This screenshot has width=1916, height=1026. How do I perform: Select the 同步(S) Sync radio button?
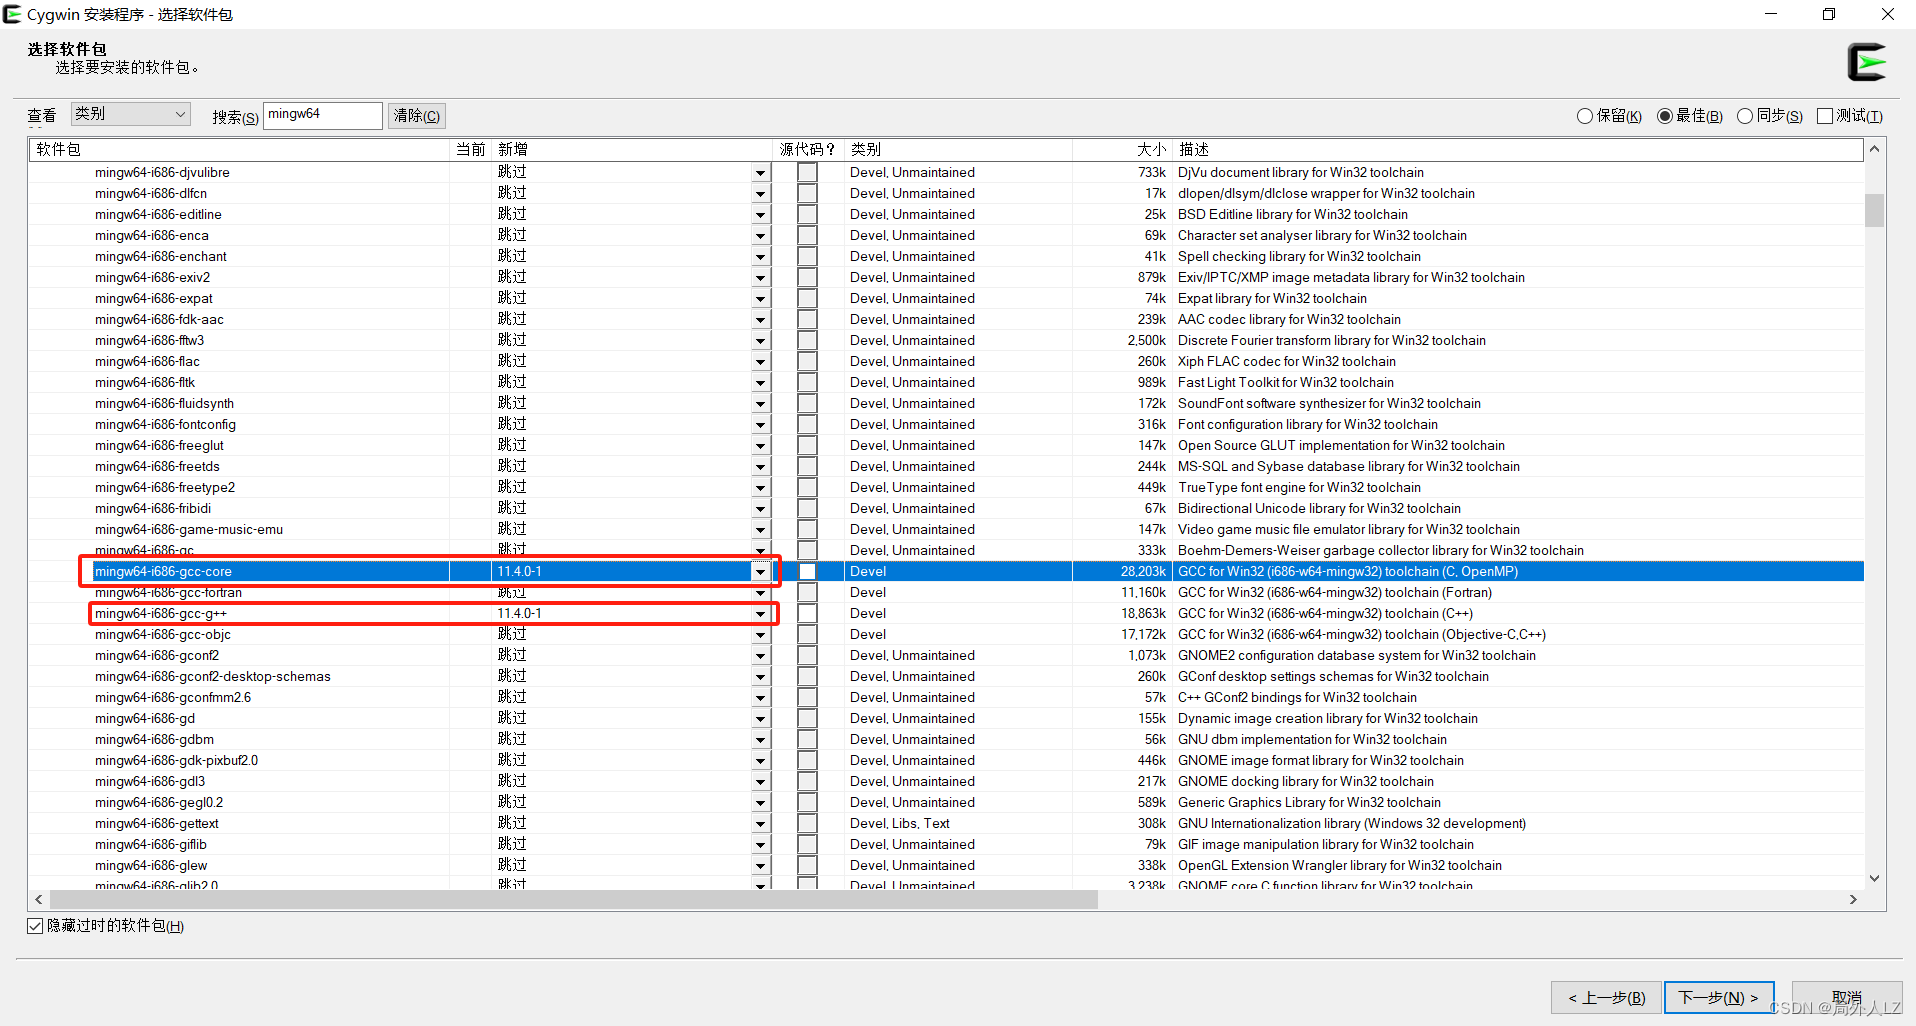[1745, 116]
